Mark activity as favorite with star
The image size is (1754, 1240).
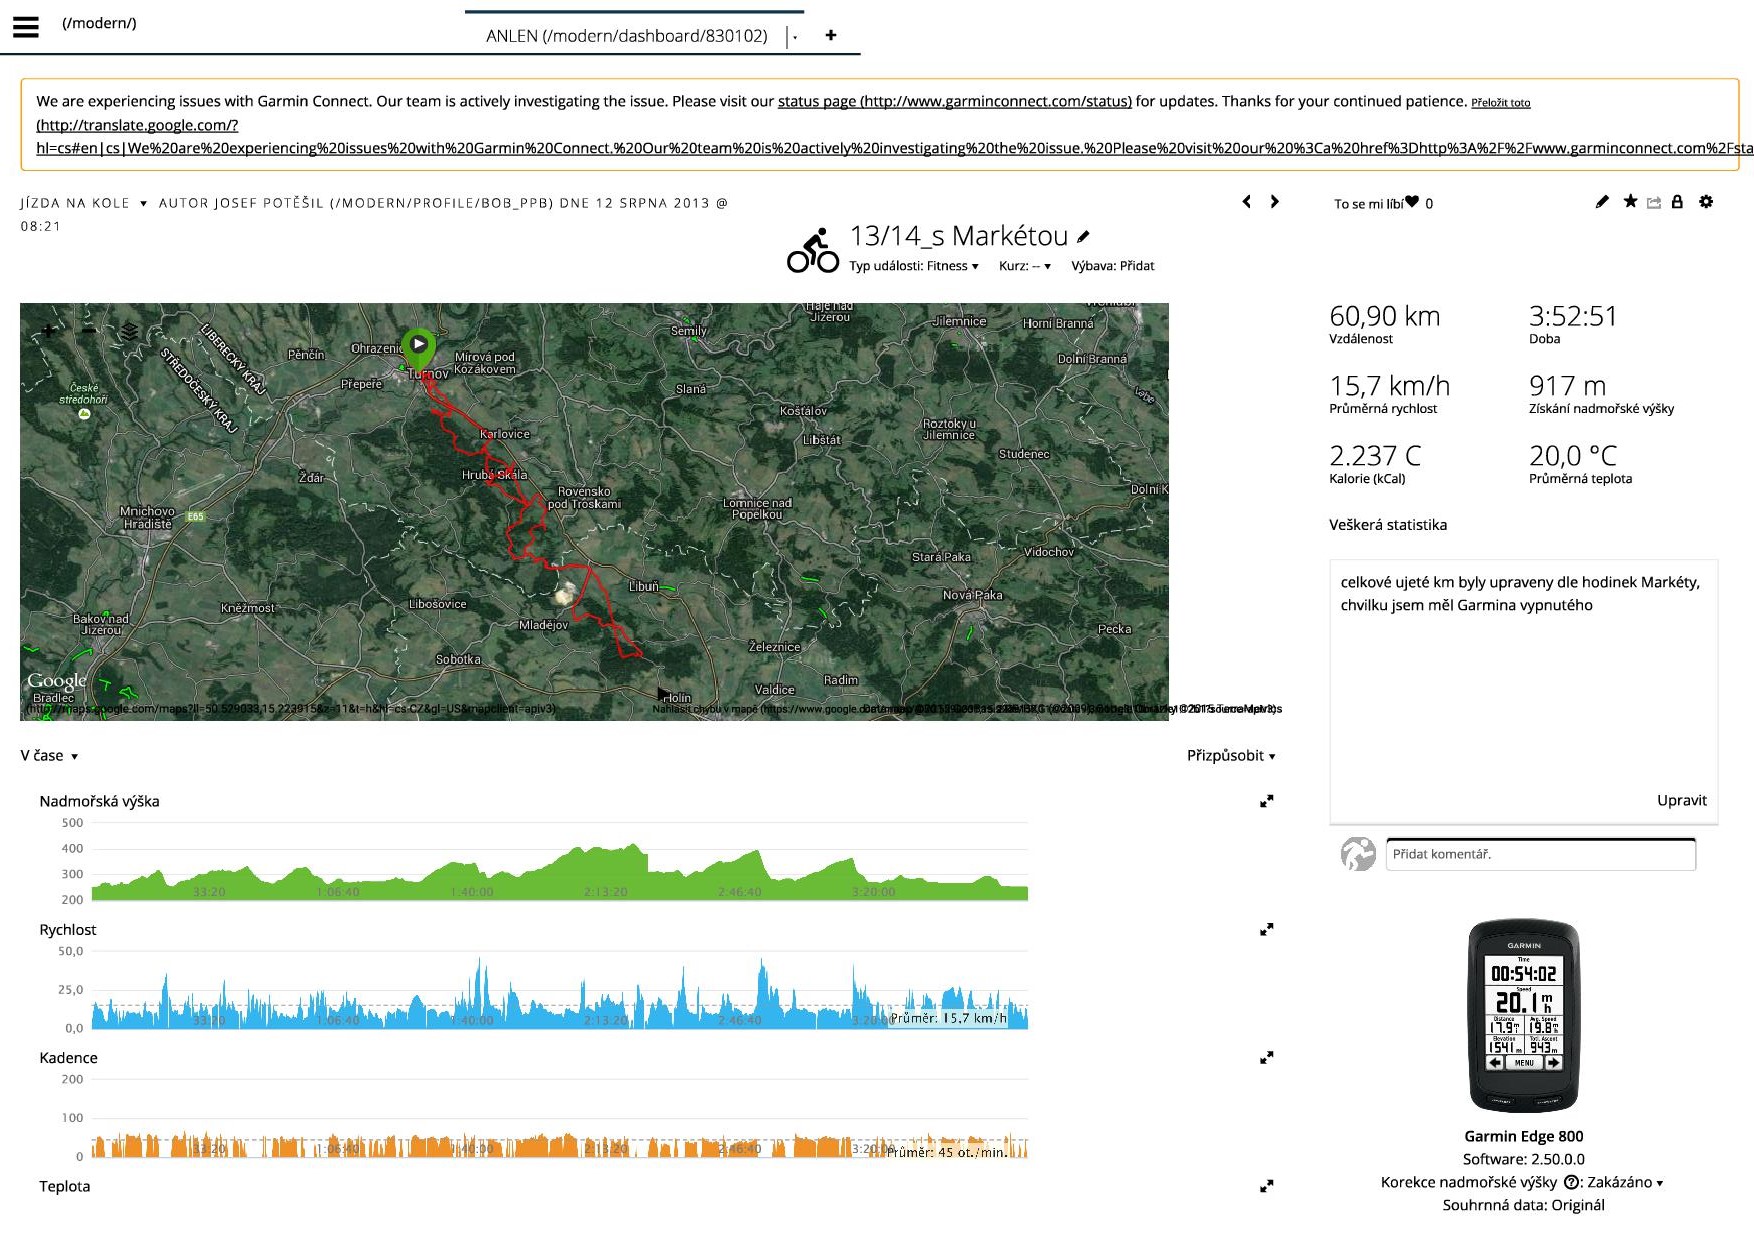tap(1630, 202)
